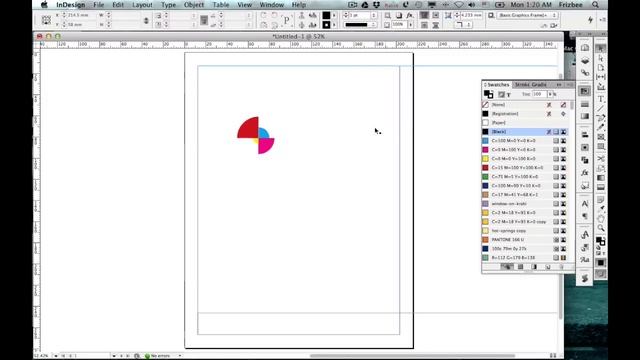Switch to the Stroke panel tab
This screenshot has height=360, width=640.
point(522,84)
